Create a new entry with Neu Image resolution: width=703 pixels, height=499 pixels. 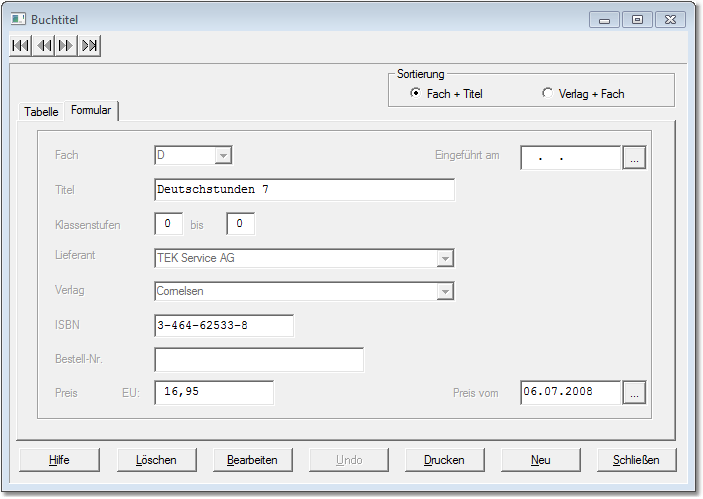541,460
